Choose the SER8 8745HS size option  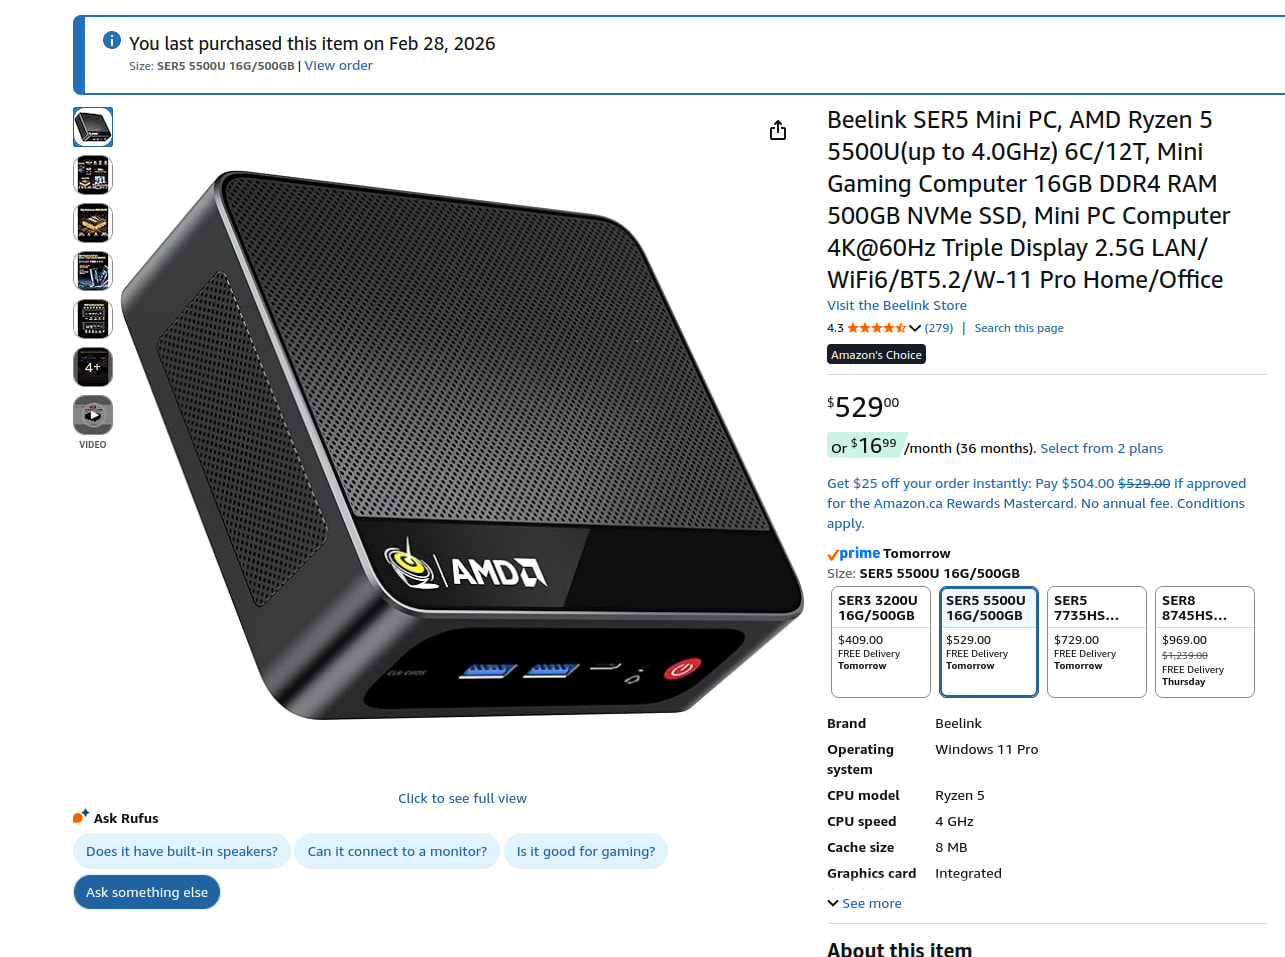coord(1205,642)
